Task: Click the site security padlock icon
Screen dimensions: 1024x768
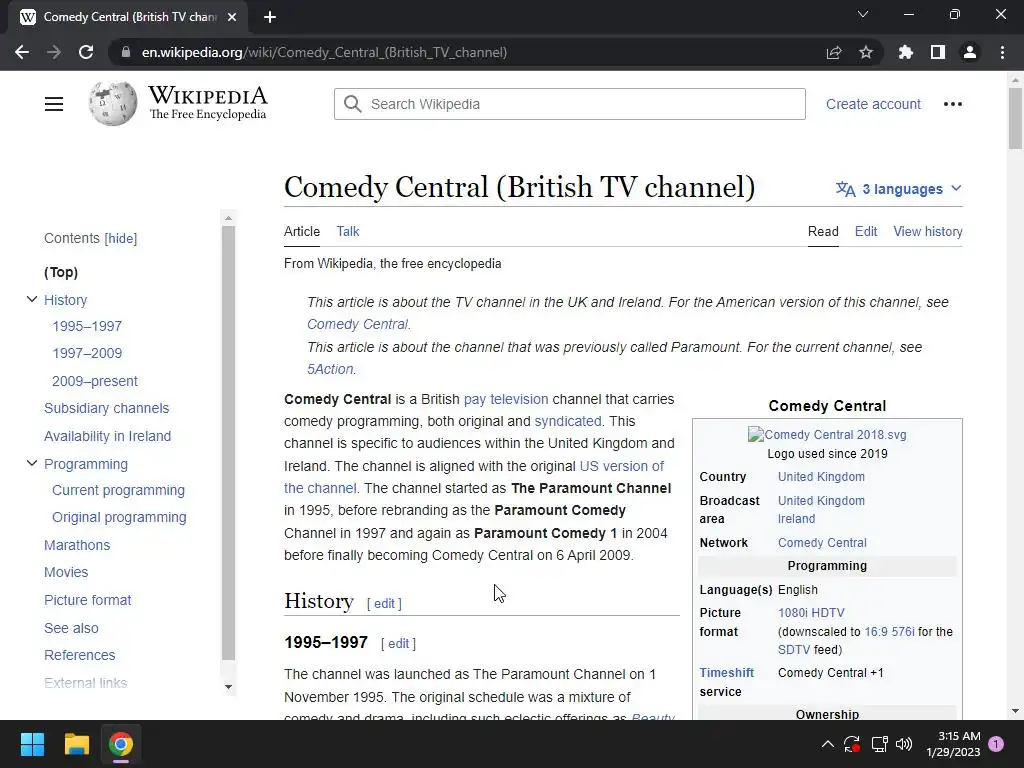Action: (x=126, y=52)
